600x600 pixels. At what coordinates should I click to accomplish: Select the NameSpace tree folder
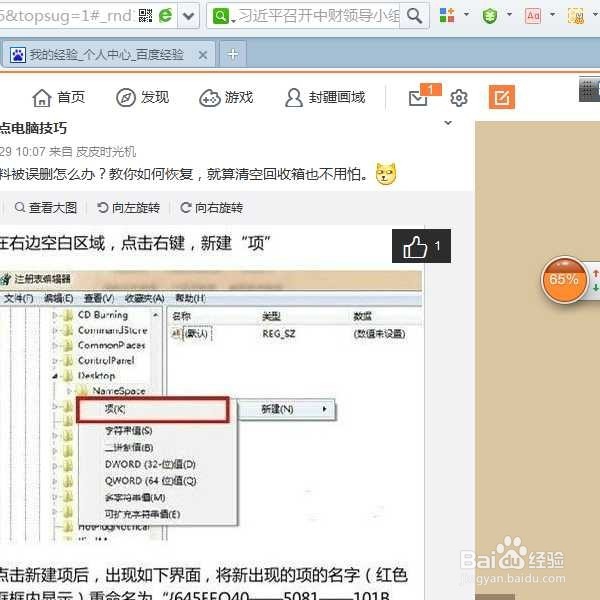(x=119, y=391)
